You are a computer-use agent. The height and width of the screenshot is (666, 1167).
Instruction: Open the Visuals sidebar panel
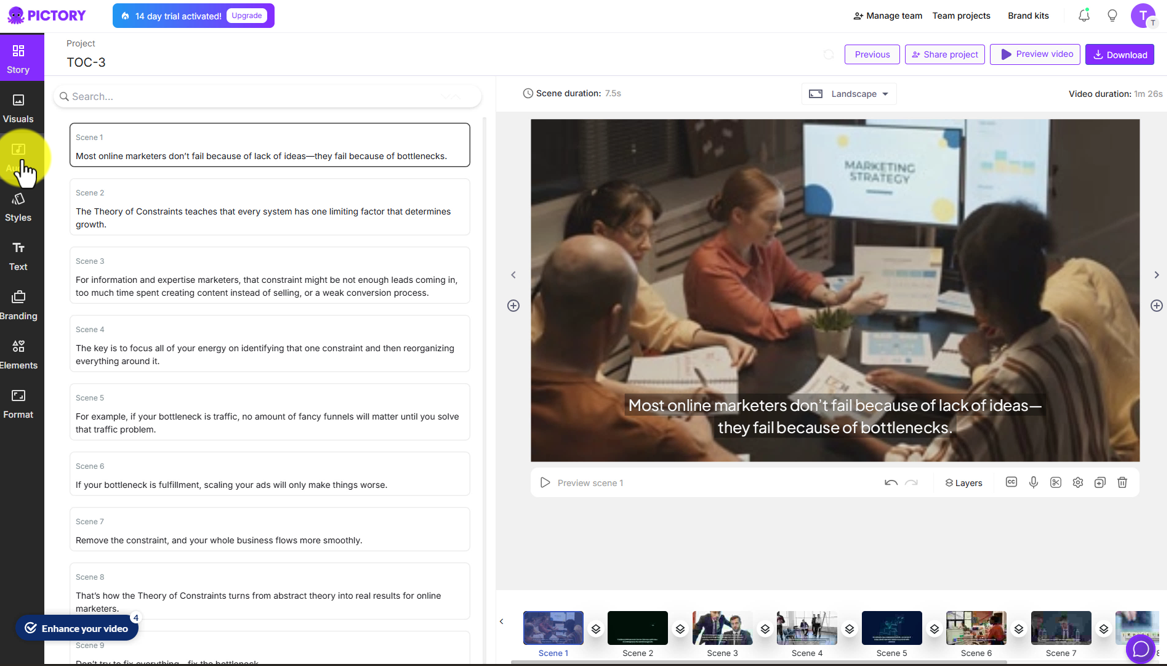[18, 108]
